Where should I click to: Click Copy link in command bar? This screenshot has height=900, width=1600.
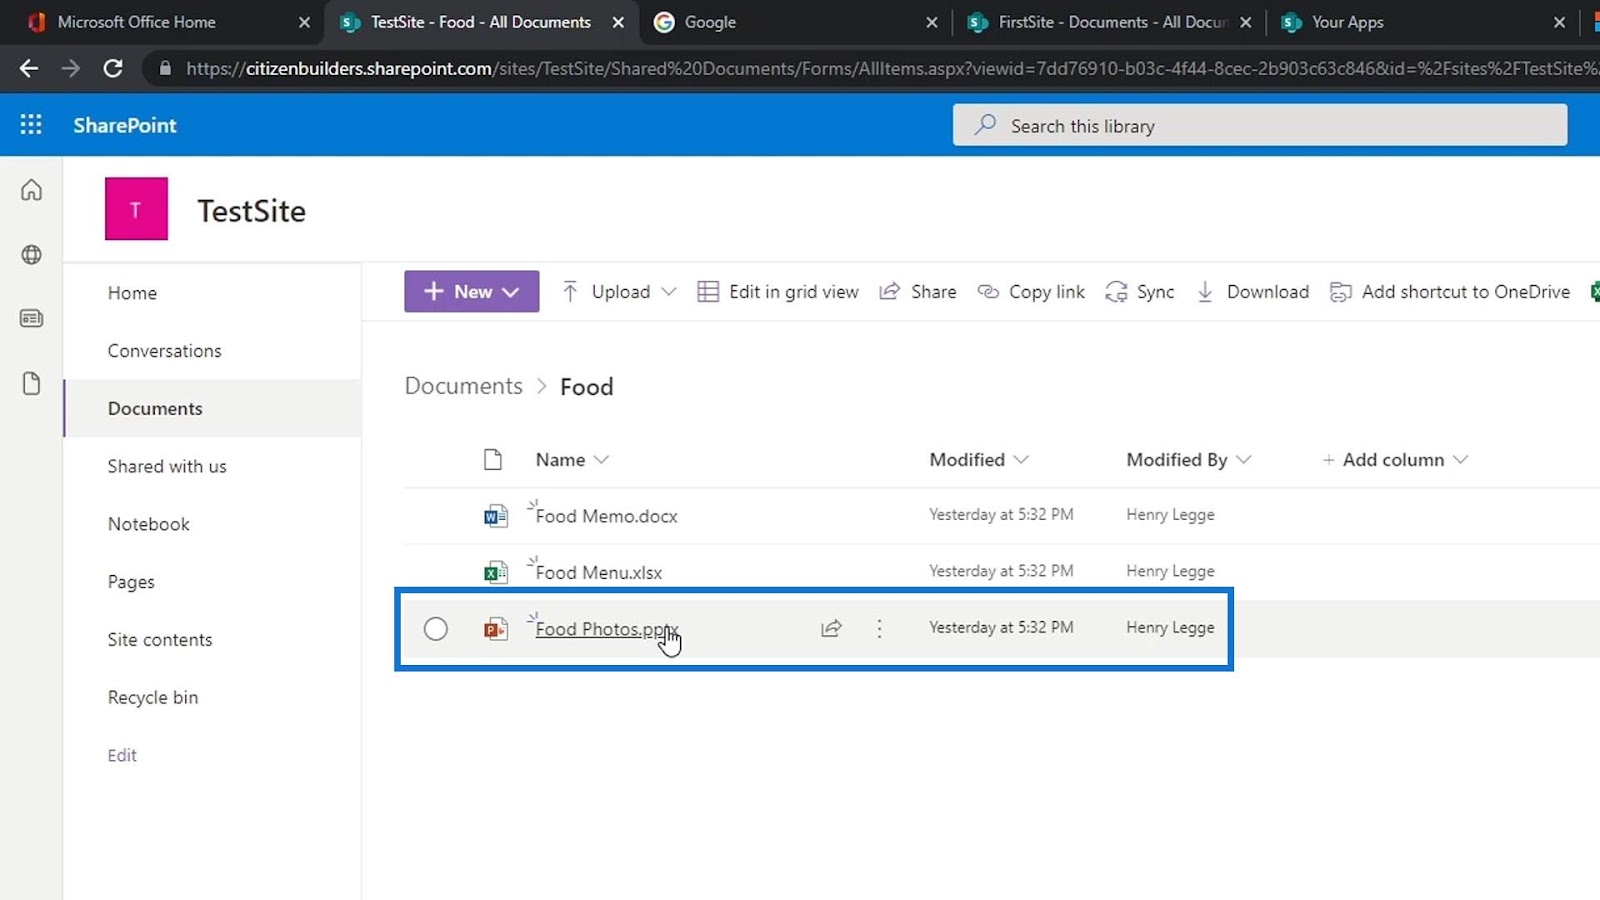(1031, 292)
